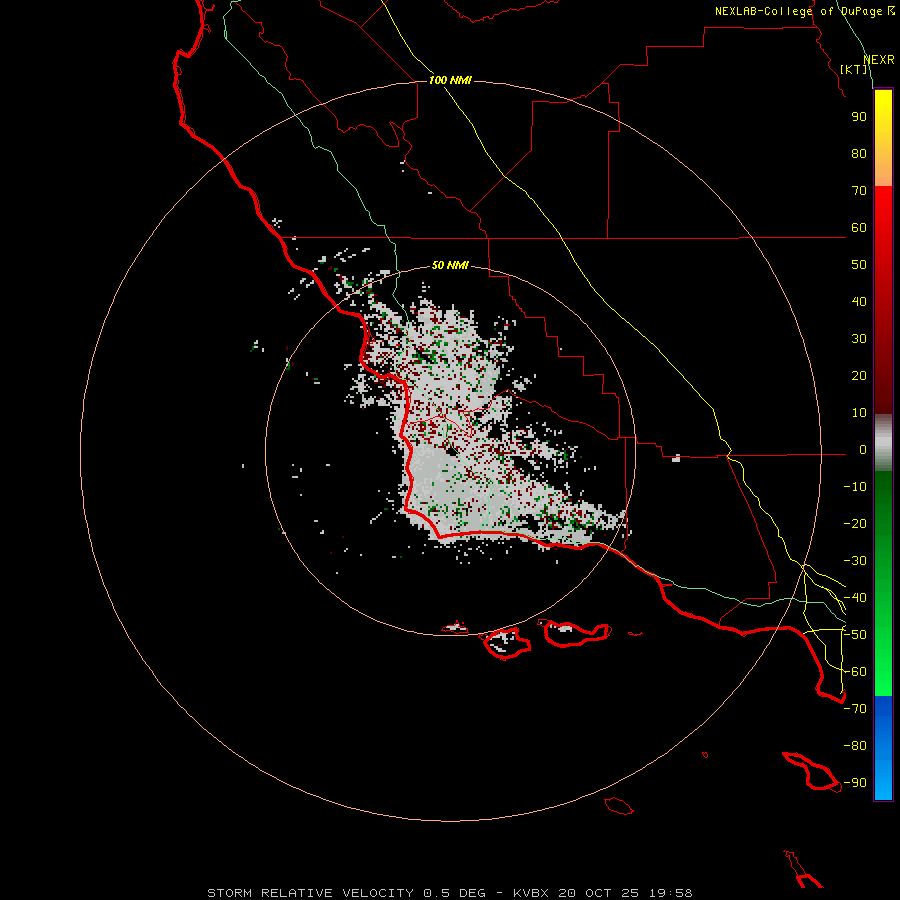Click the -40 value on velocity scale
This screenshot has width=900, height=900.
pos(855,598)
